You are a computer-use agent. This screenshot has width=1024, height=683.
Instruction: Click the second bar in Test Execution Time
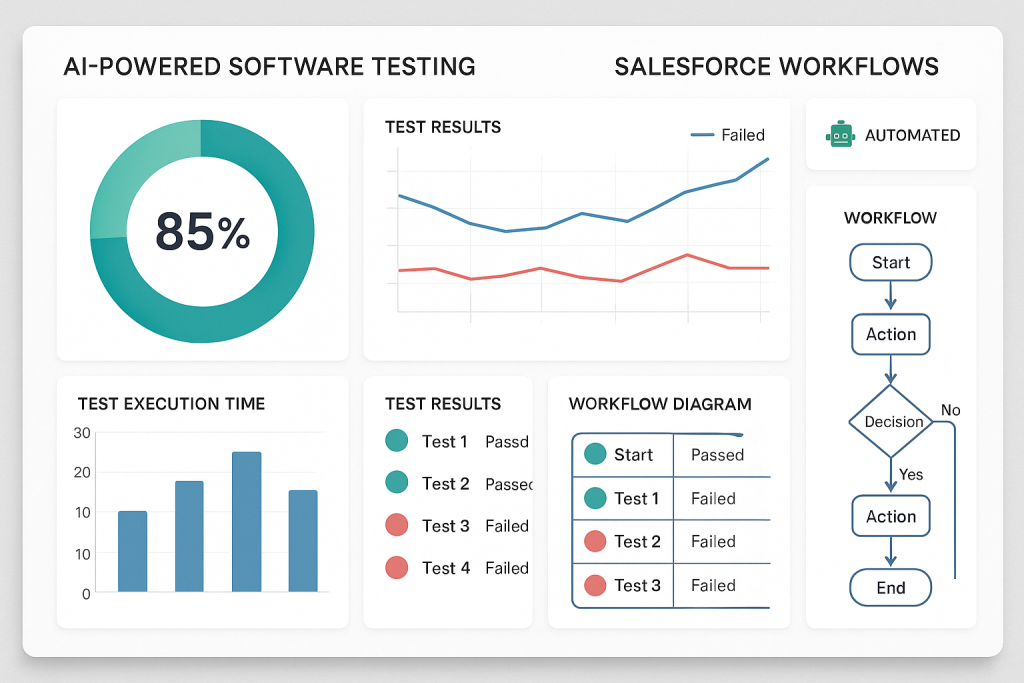point(189,536)
